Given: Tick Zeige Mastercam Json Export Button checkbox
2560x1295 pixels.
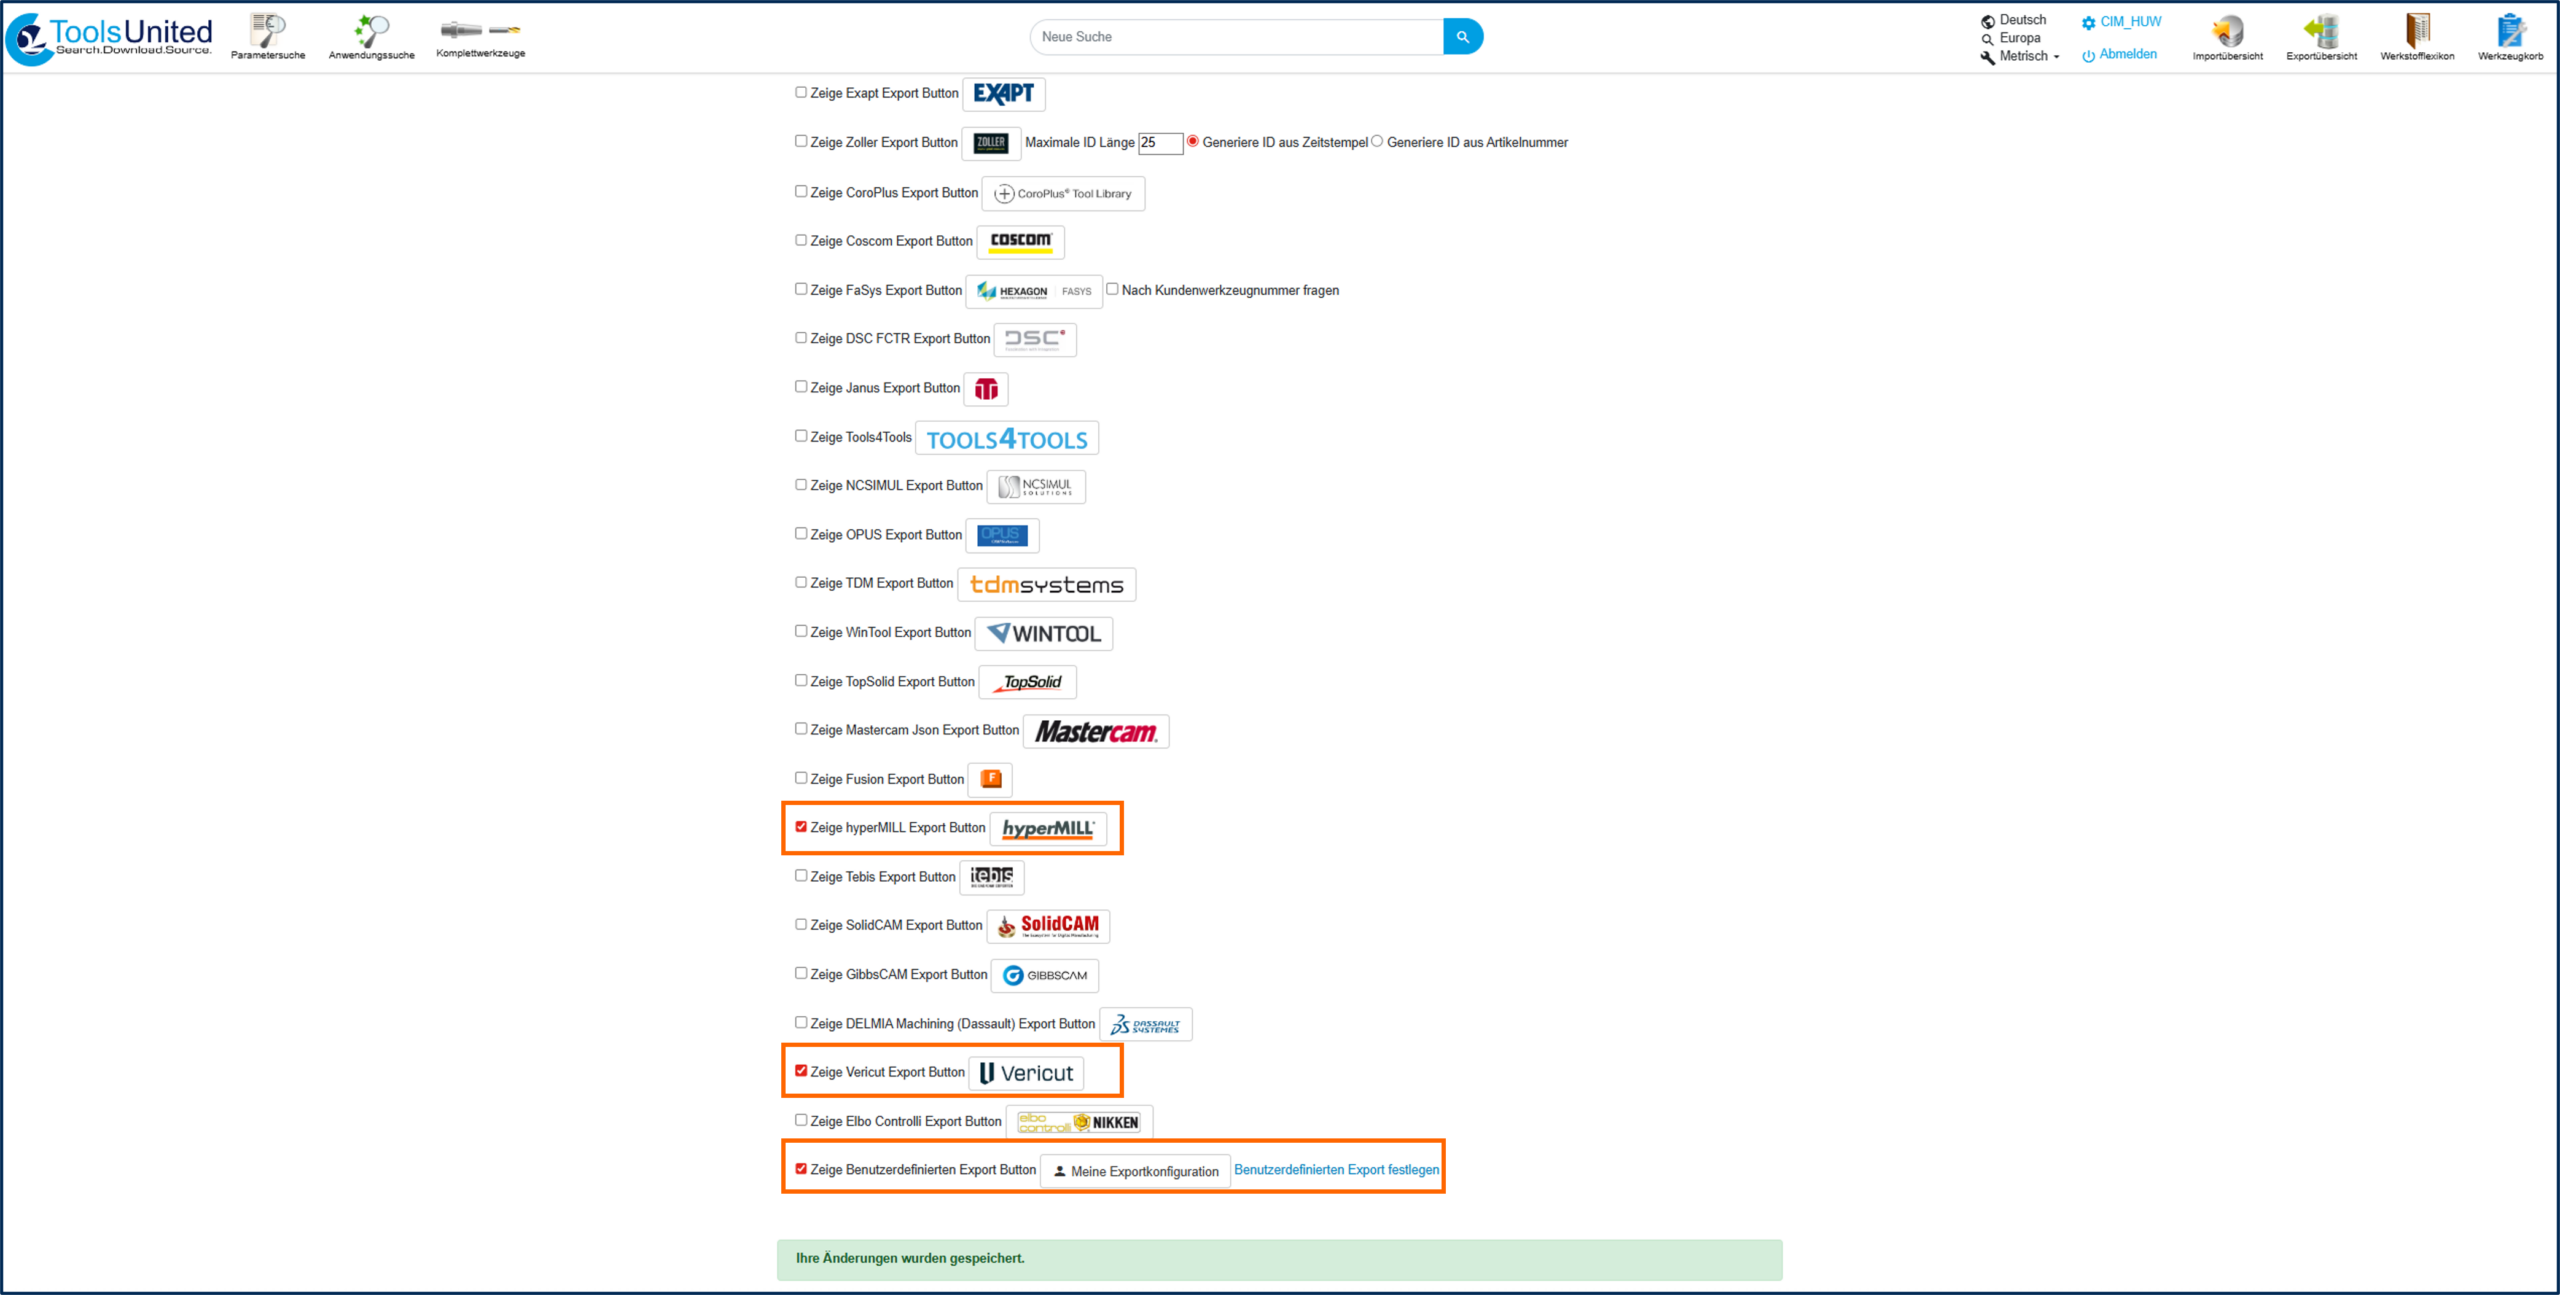Looking at the screenshot, I should click(x=801, y=729).
